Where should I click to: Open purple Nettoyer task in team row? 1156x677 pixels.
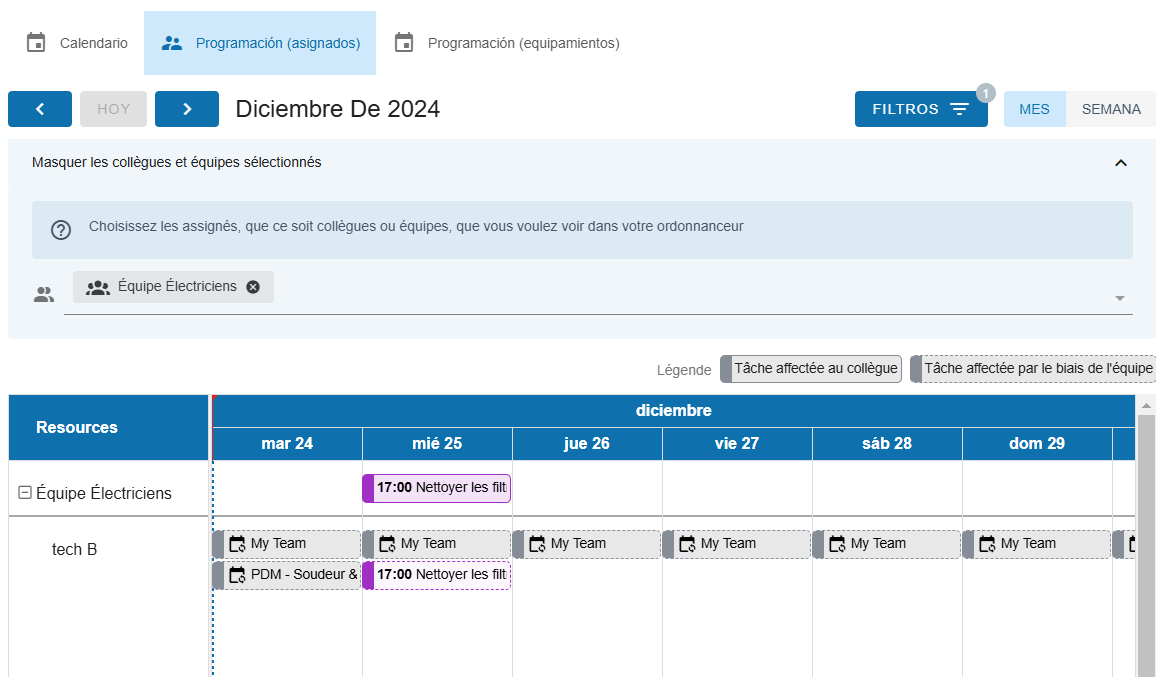pyautogui.click(x=436, y=488)
